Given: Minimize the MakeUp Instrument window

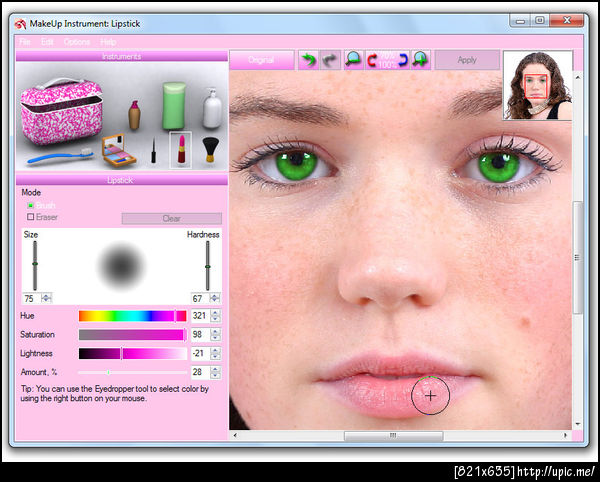Looking at the screenshot, I should click(520, 20).
